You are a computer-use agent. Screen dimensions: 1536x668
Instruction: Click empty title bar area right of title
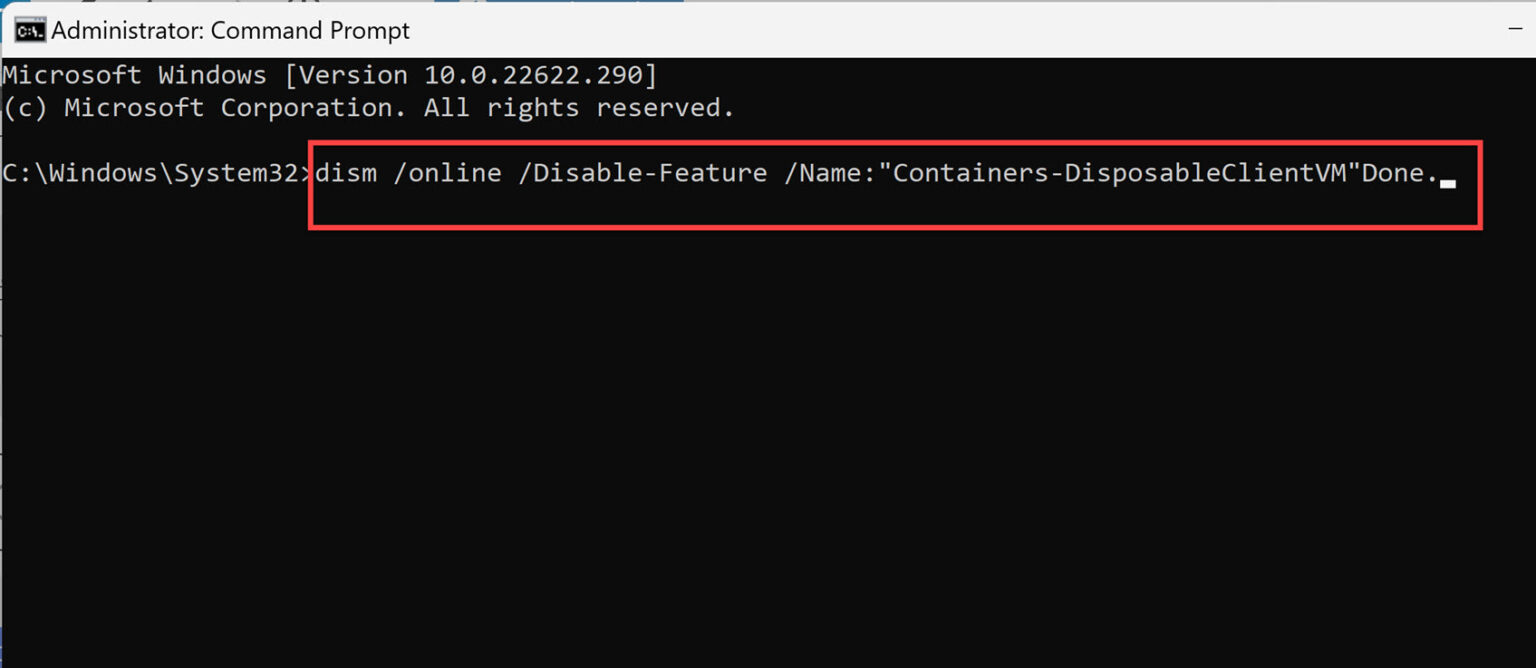(x=900, y=31)
